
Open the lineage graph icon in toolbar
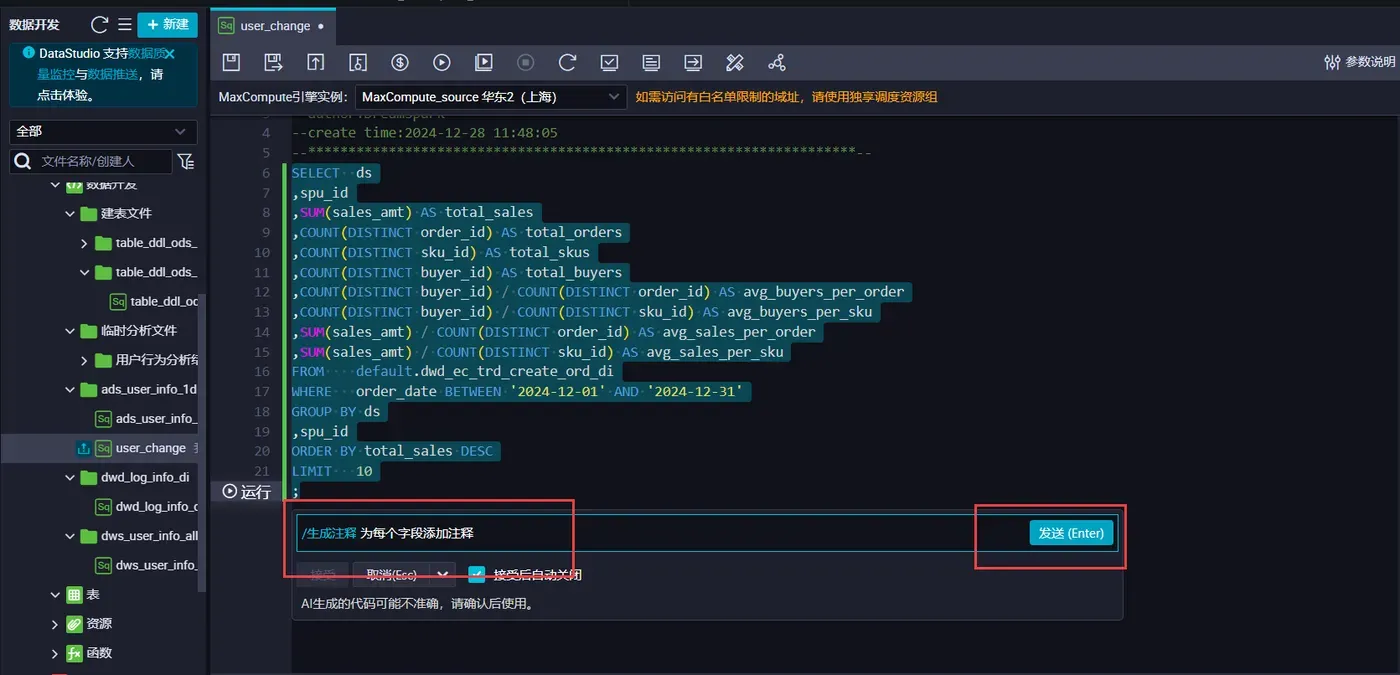[x=777, y=62]
